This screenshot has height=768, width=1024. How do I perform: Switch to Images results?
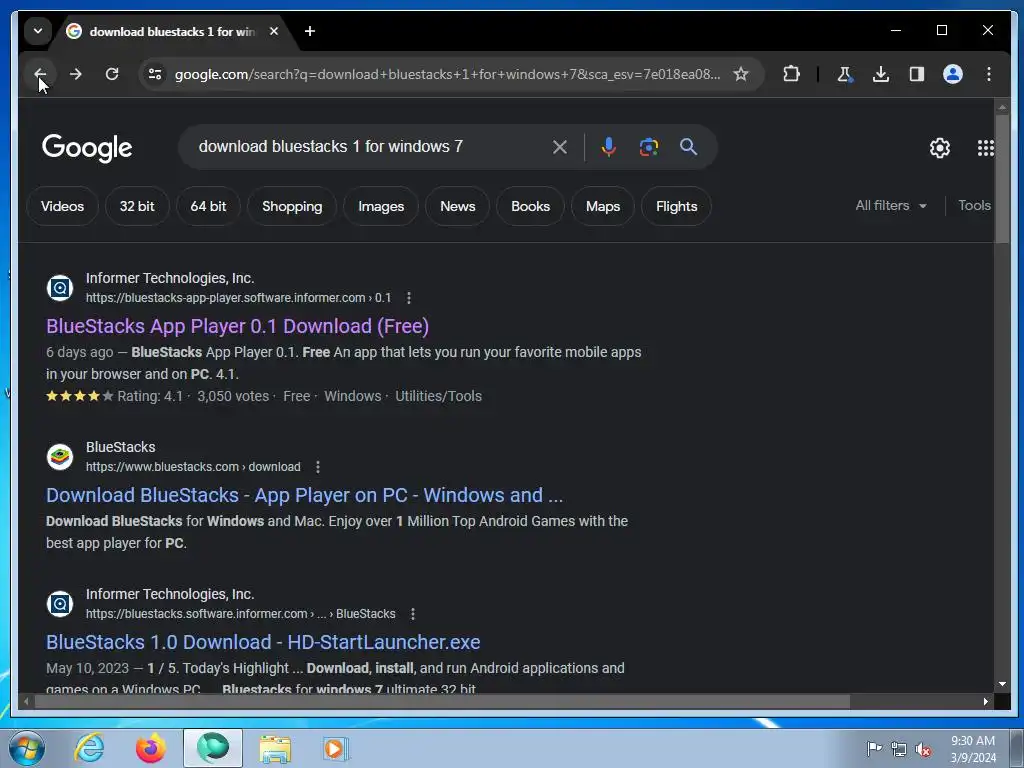click(x=381, y=206)
